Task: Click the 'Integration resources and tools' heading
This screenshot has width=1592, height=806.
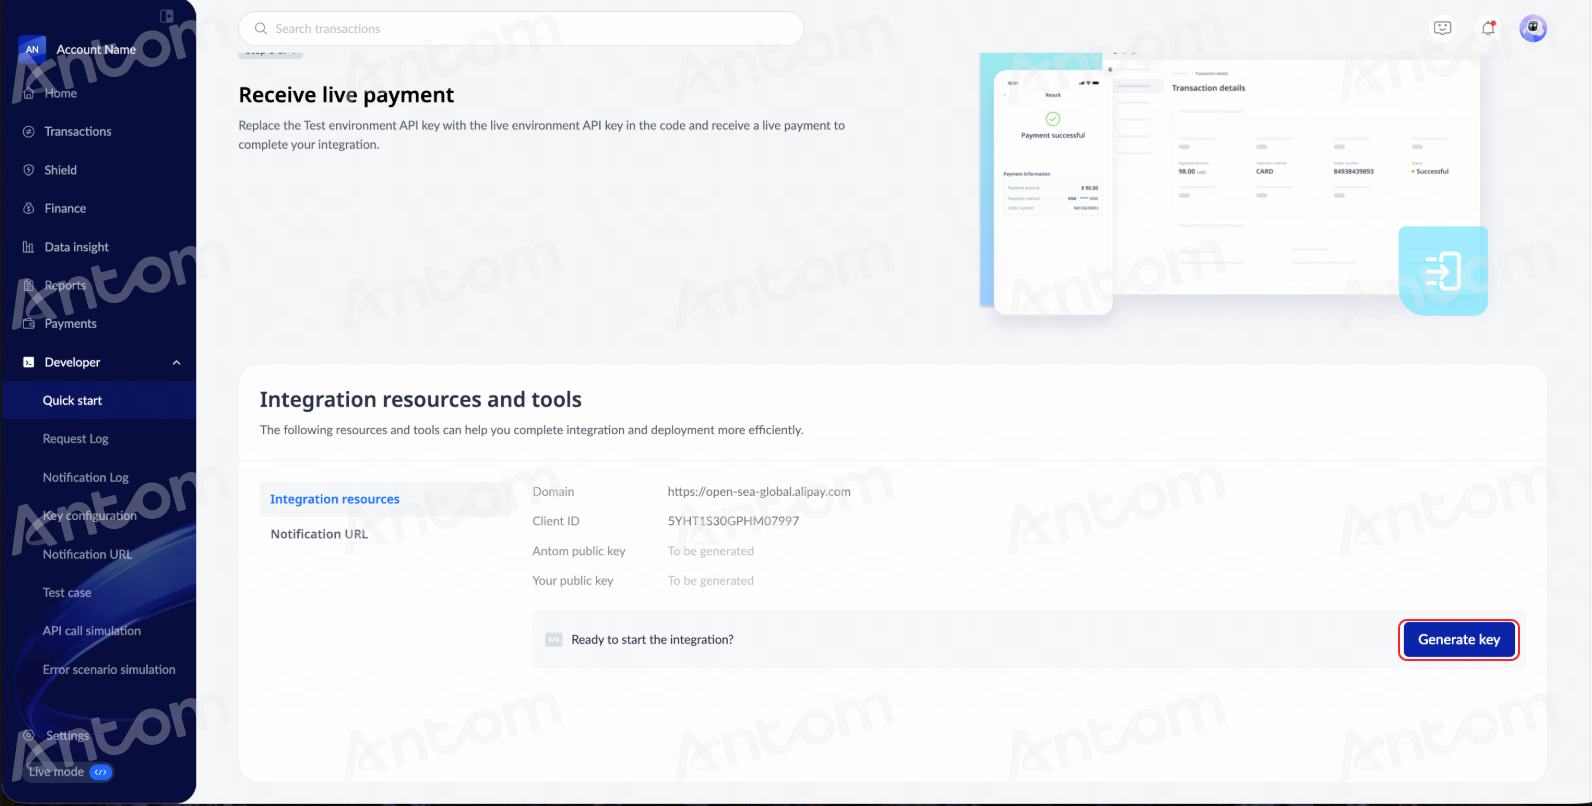Action: 420,400
